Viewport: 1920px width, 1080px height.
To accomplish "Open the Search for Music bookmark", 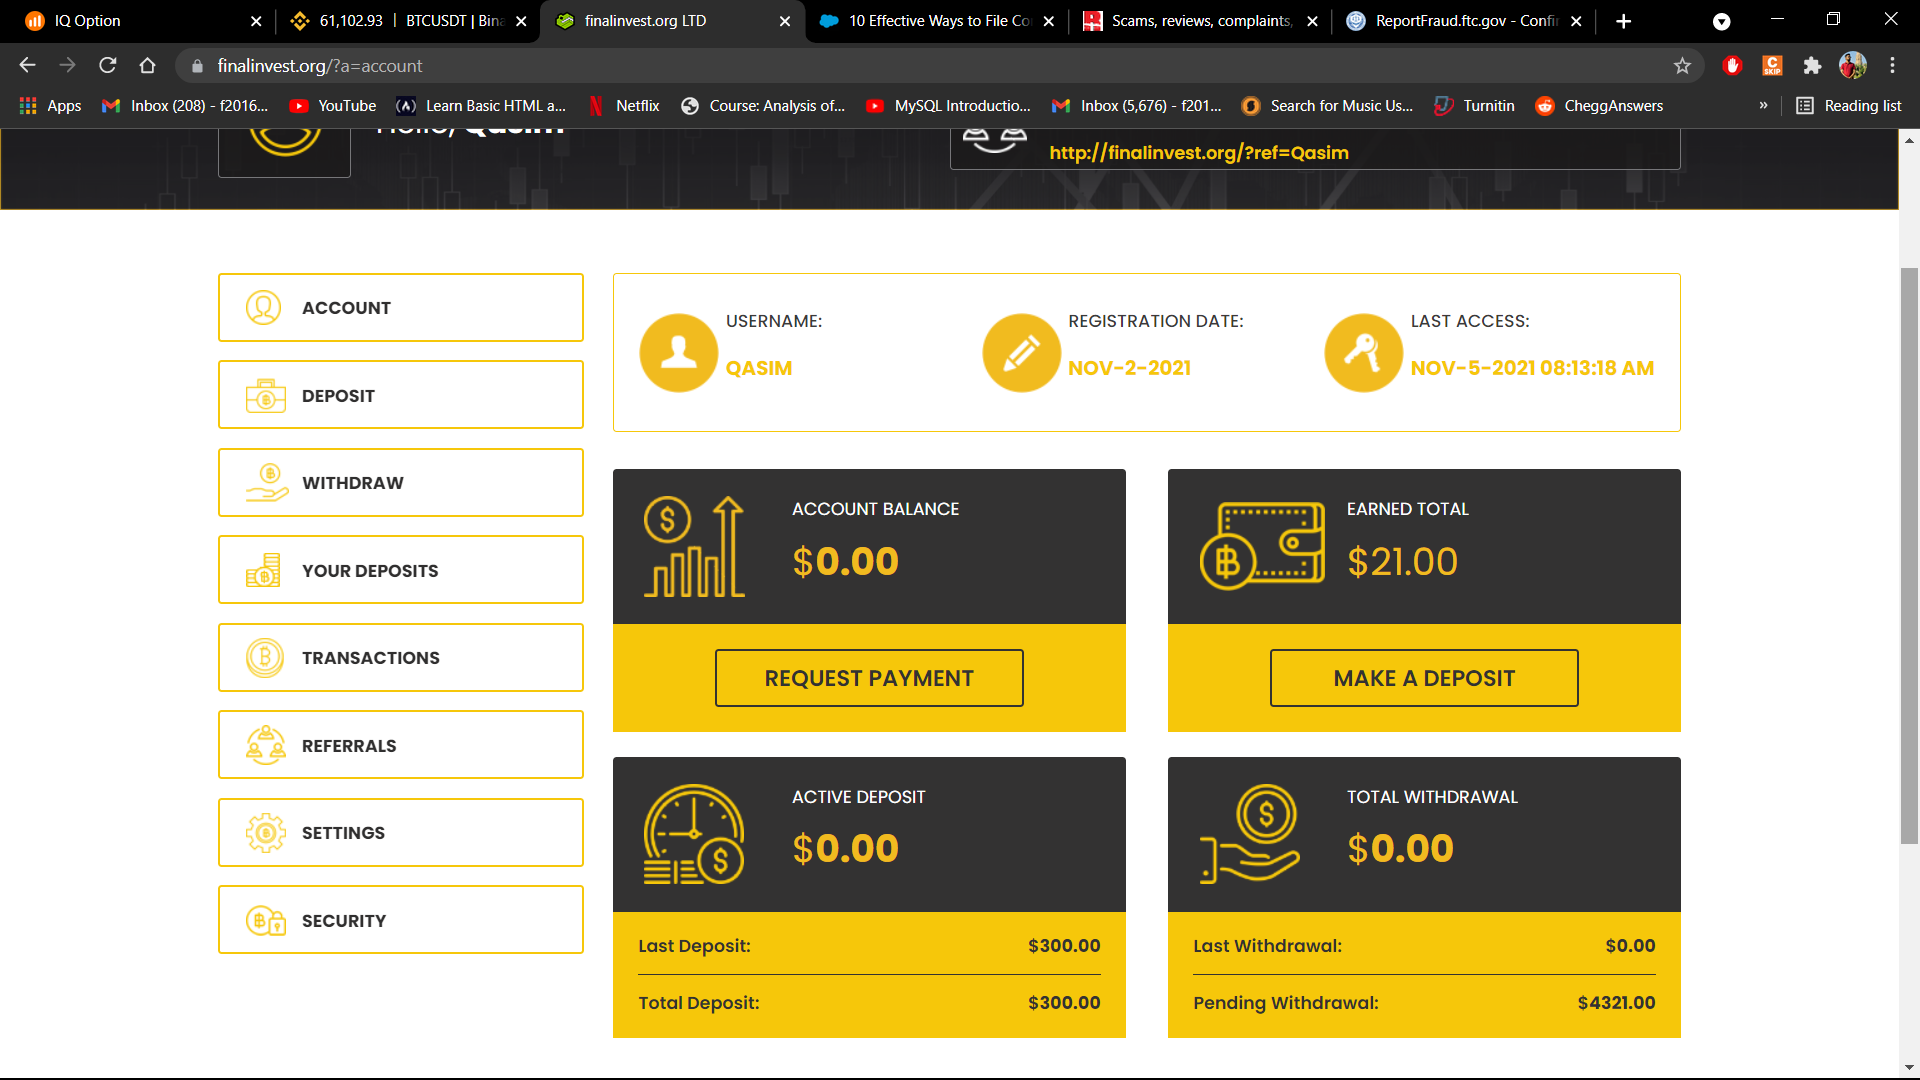I will 1327,105.
